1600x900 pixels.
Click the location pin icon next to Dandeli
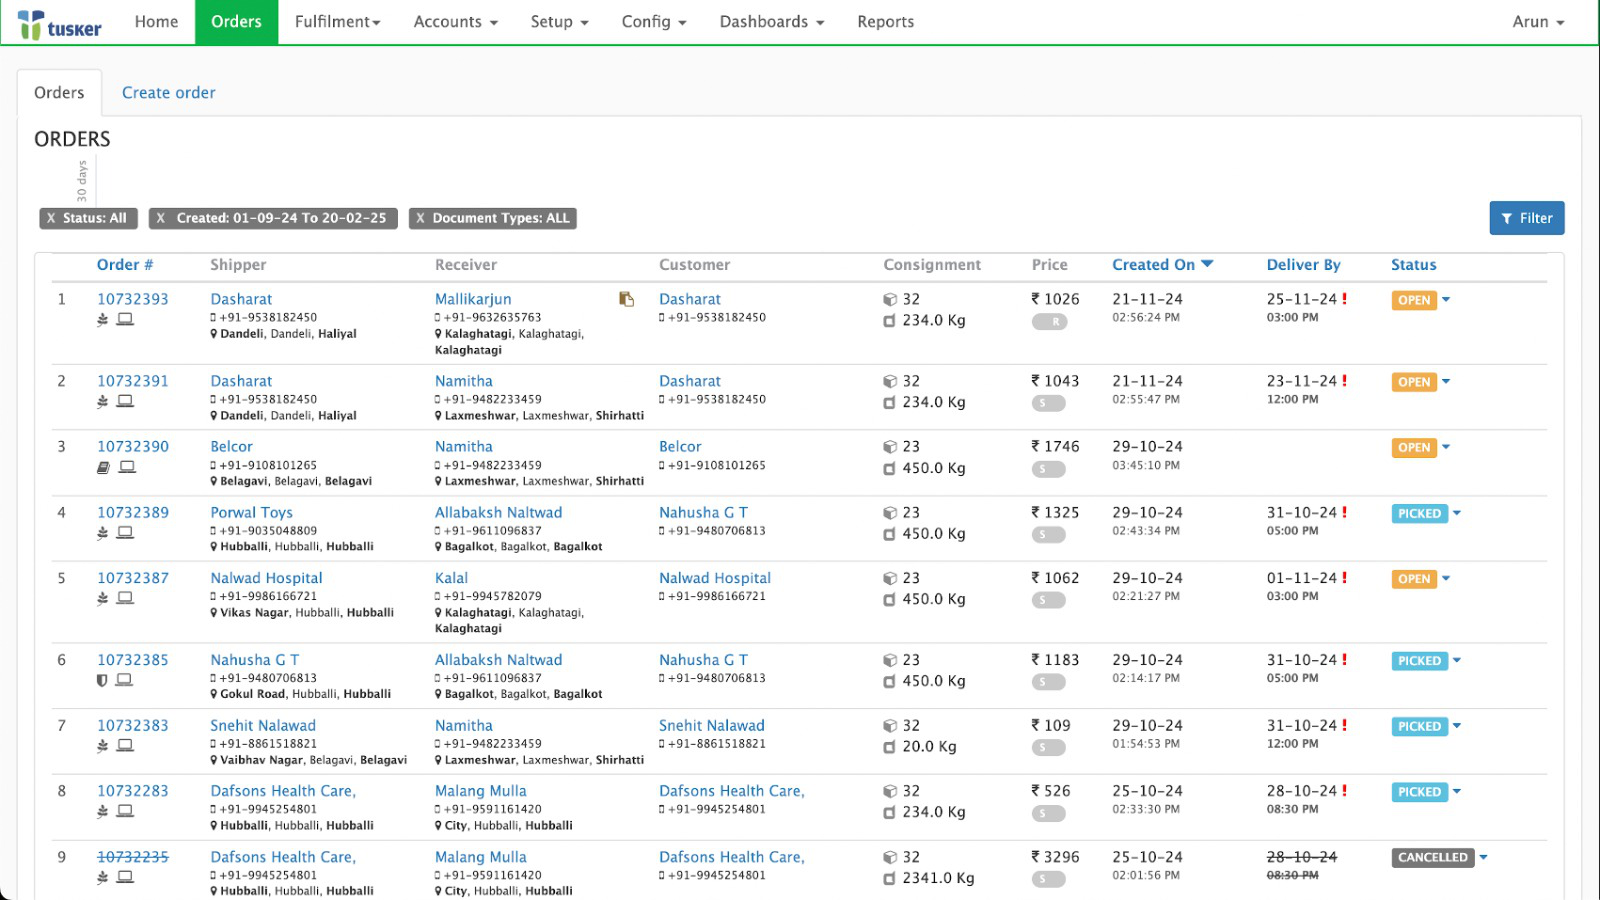point(216,333)
